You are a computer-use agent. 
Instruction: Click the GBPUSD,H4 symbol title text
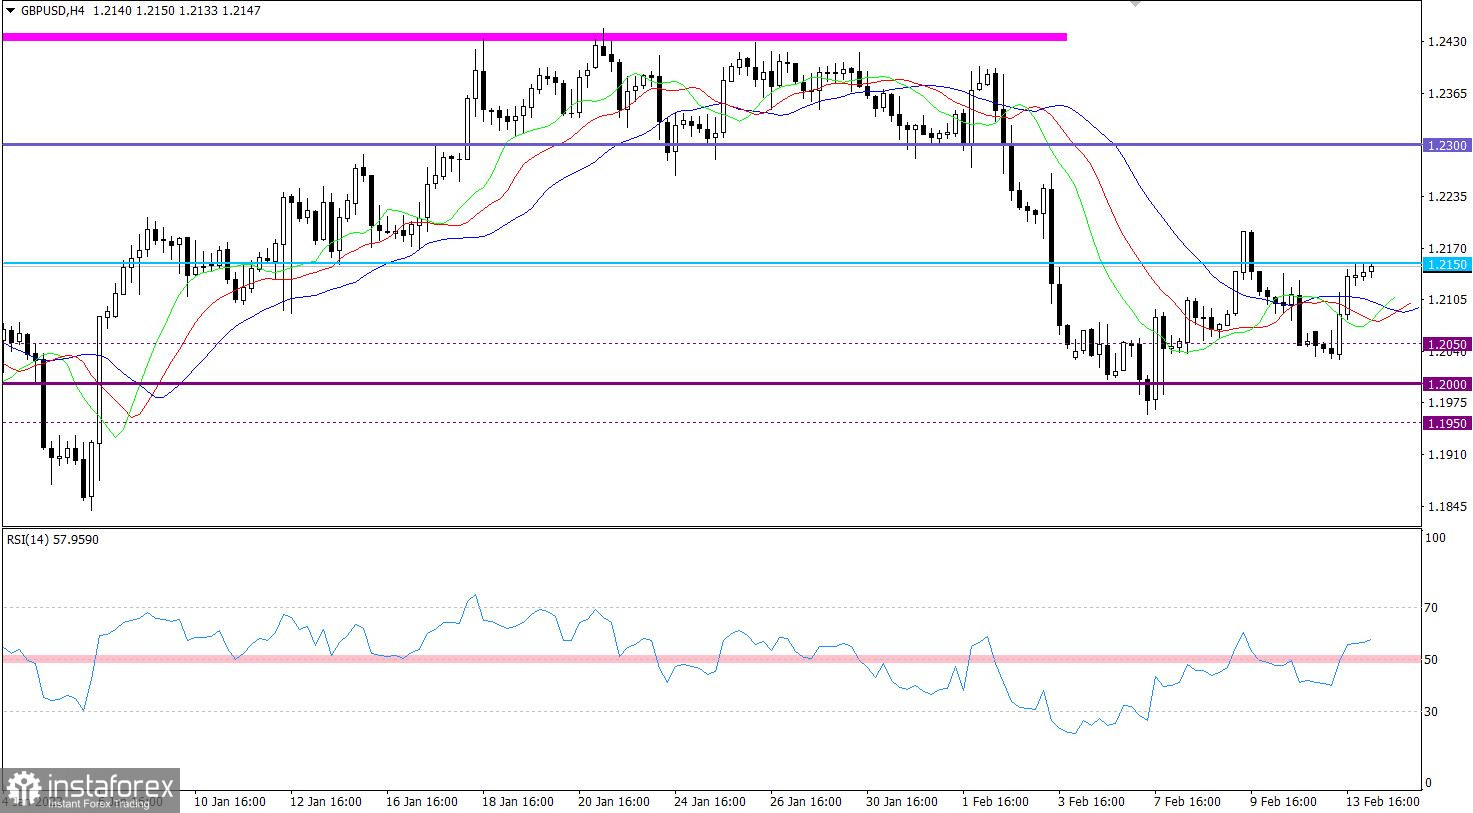(x=52, y=11)
